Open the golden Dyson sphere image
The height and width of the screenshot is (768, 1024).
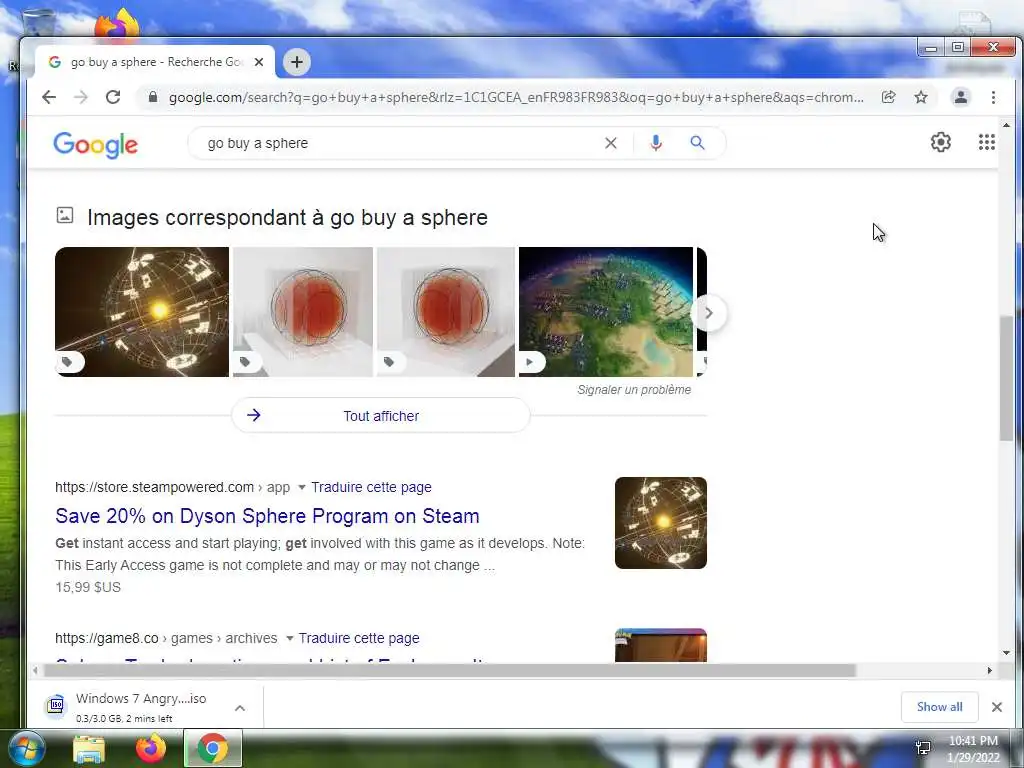click(x=142, y=312)
